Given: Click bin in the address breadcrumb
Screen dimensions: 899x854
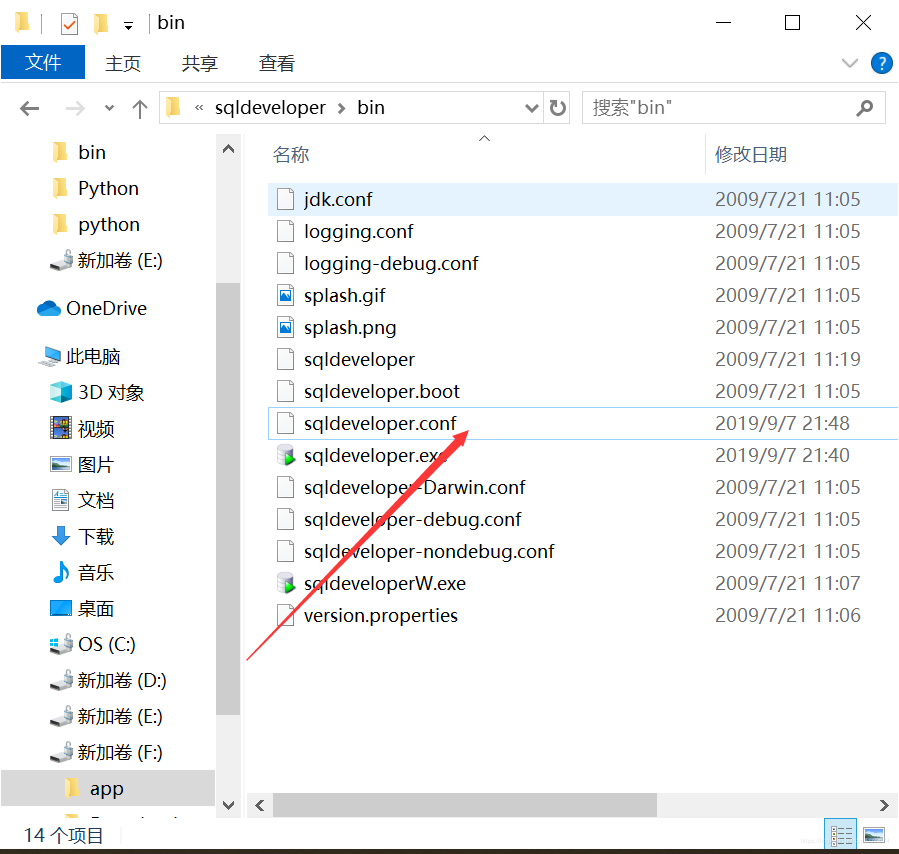Looking at the screenshot, I should (371, 108).
